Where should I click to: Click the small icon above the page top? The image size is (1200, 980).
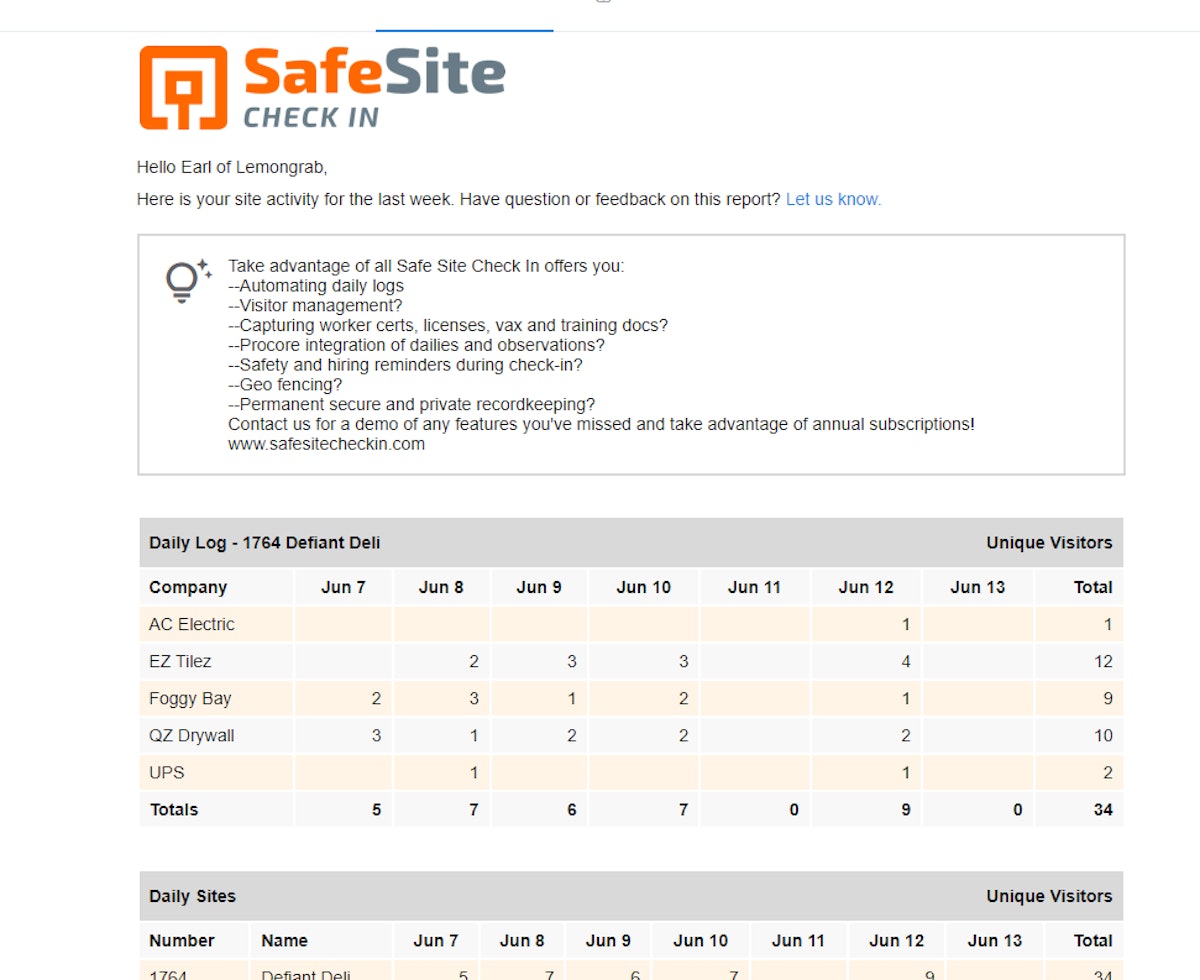pyautogui.click(x=601, y=5)
